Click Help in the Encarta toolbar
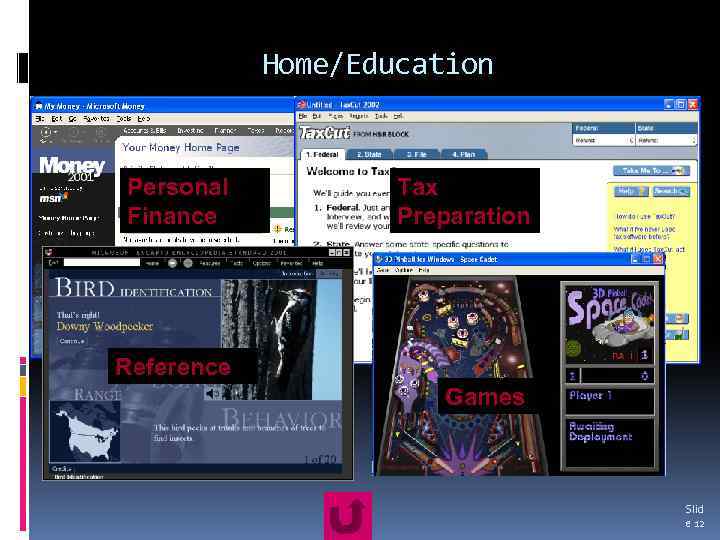Viewport: 720px width, 540px height. (x=318, y=263)
